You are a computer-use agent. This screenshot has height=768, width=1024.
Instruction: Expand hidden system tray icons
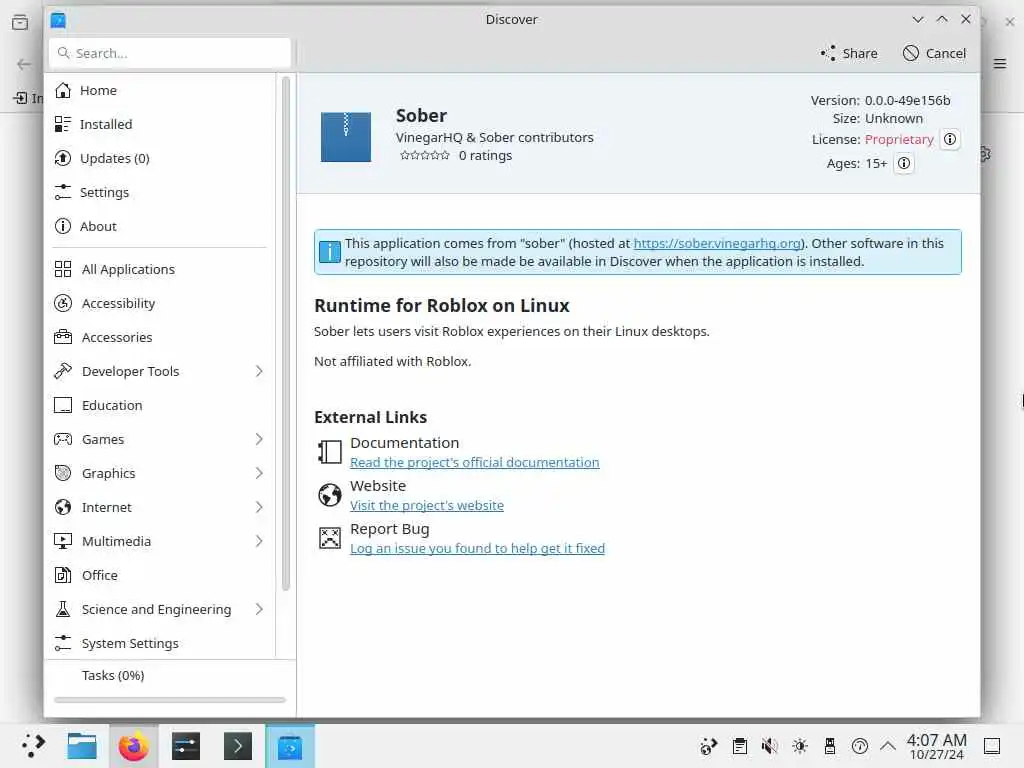[x=888, y=746]
